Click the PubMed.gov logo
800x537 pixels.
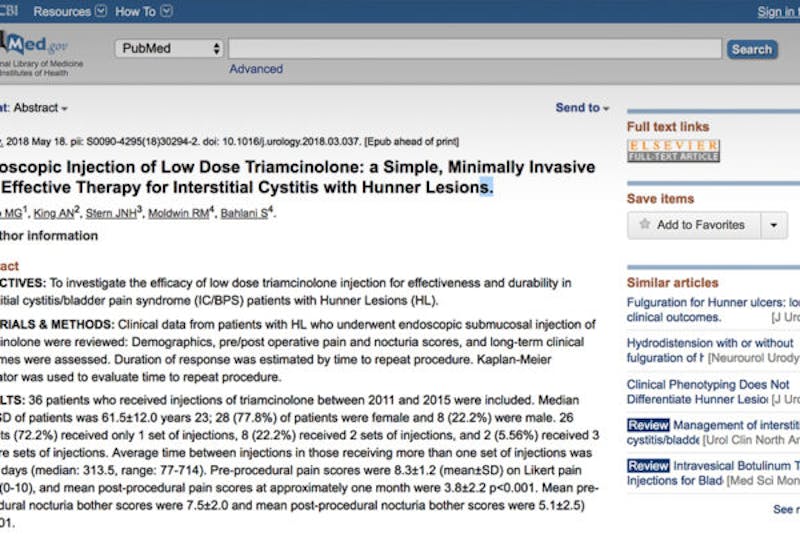pos(34,45)
